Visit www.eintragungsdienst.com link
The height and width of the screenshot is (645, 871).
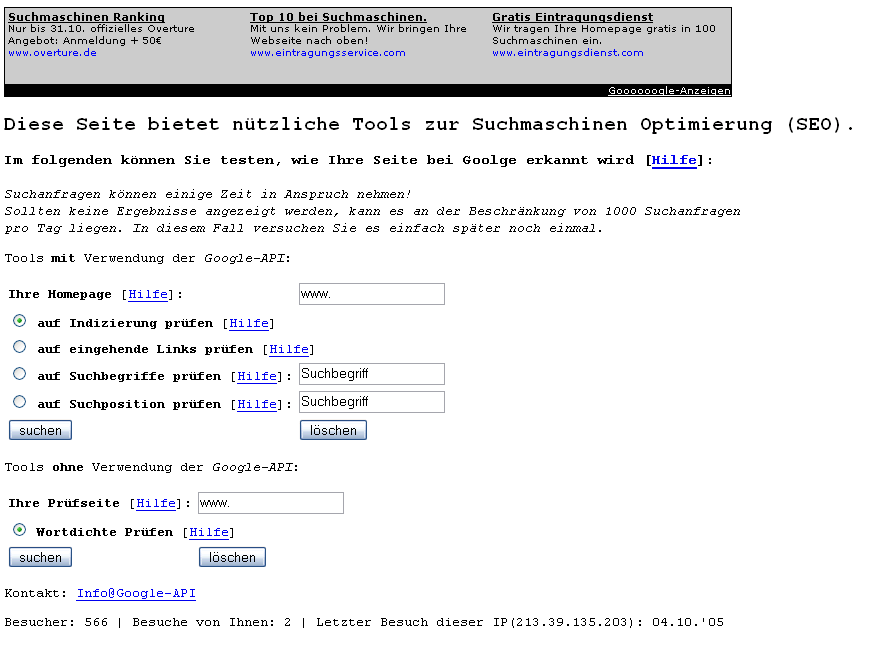coord(568,53)
